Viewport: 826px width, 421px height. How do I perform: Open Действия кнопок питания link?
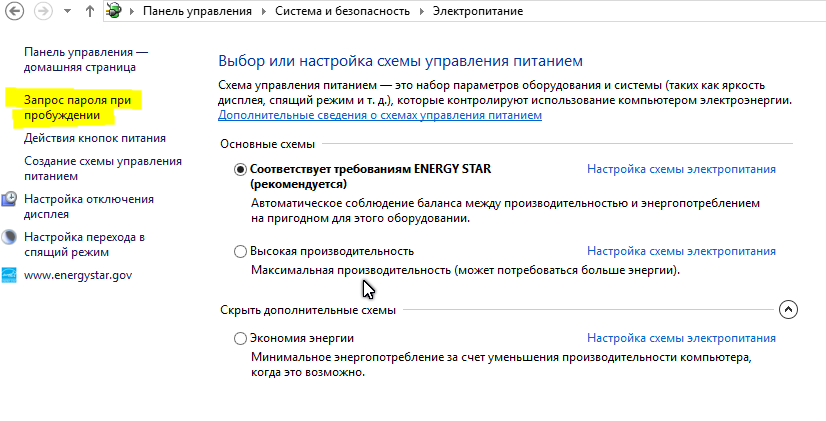click(x=95, y=138)
